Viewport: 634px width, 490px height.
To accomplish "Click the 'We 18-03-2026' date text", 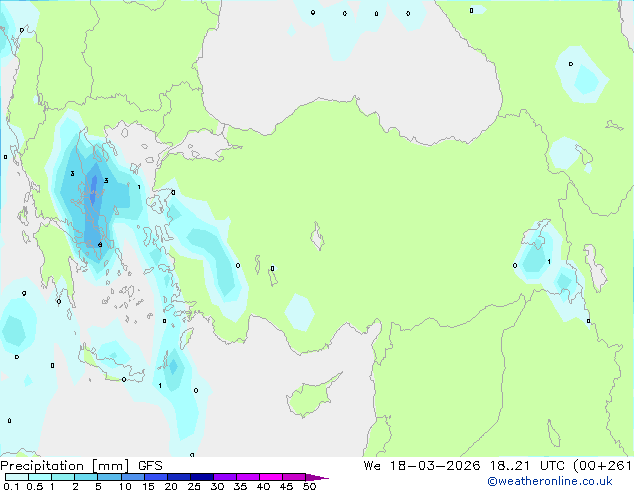I will pos(422,466).
